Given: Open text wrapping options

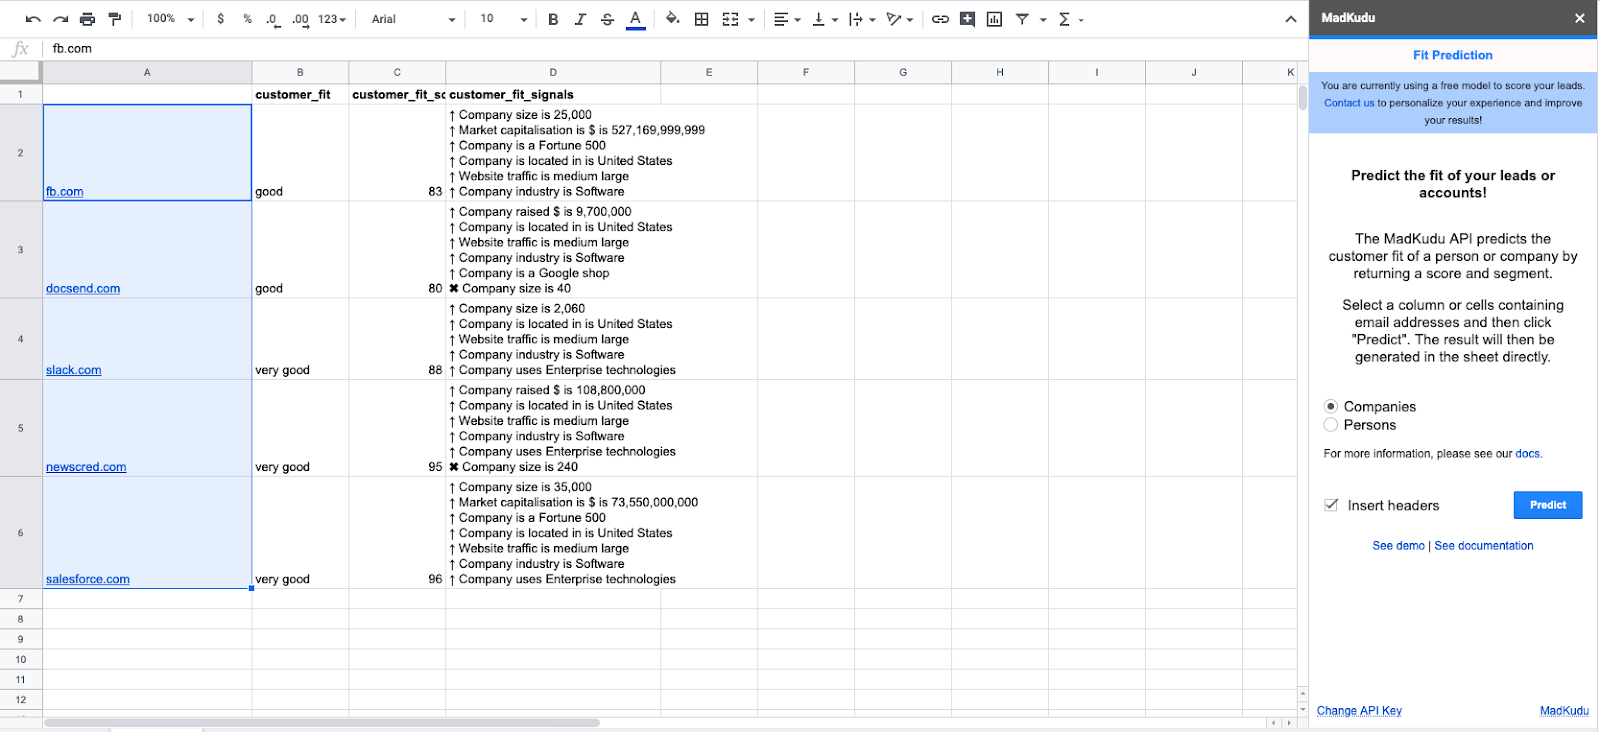Looking at the screenshot, I should [861, 19].
